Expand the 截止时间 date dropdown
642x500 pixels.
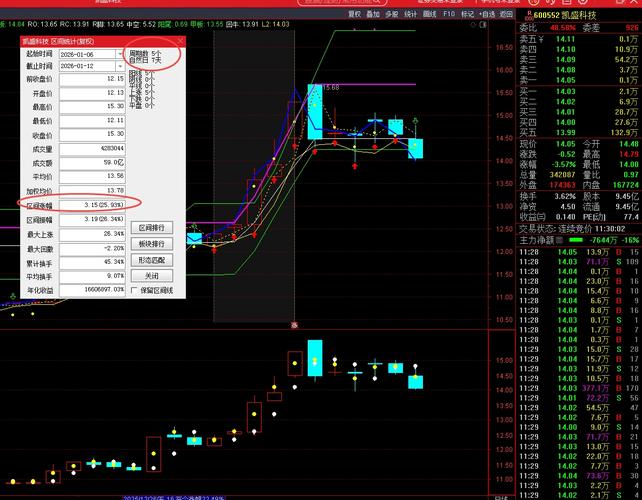point(121,66)
